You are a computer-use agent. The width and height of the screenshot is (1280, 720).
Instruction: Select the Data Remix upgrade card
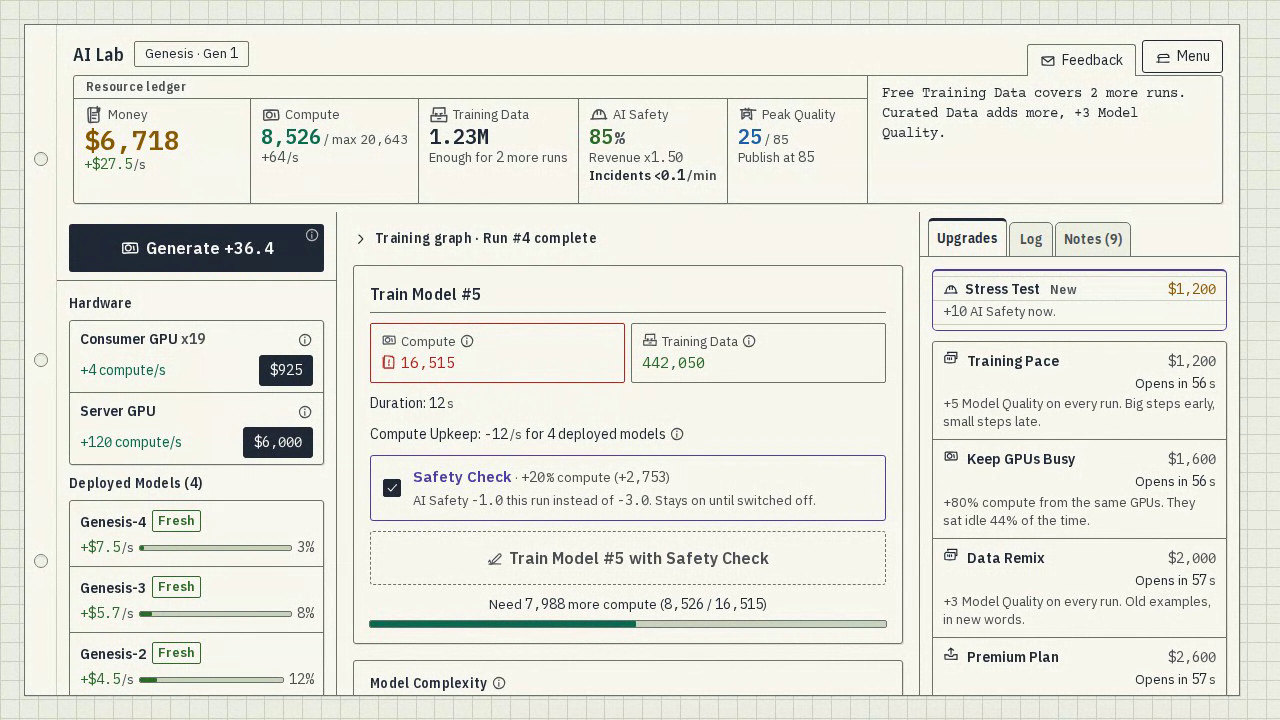(1079, 589)
